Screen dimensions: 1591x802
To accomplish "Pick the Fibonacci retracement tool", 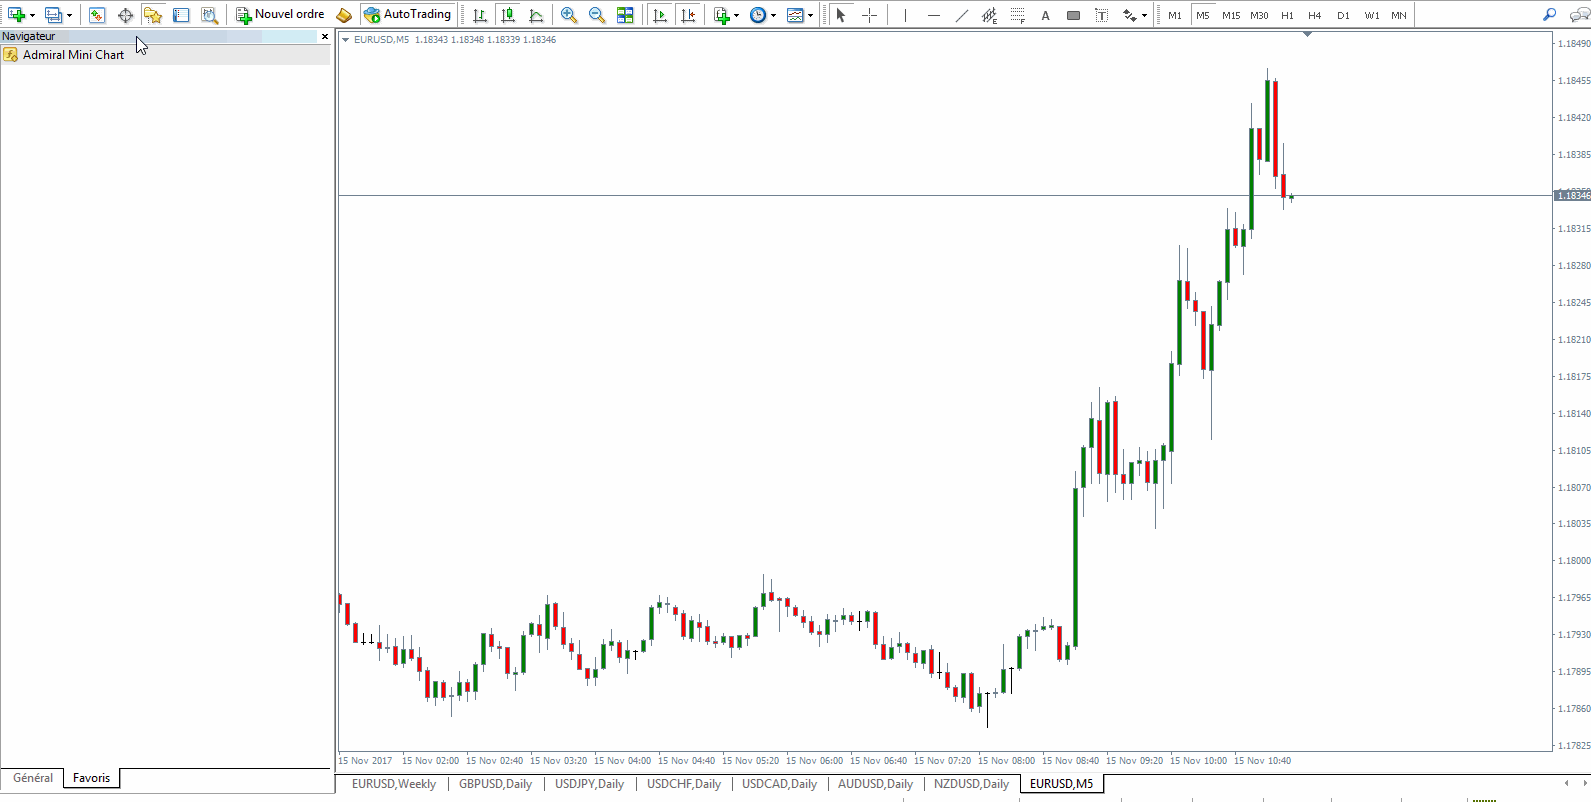I will click(x=1017, y=15).
